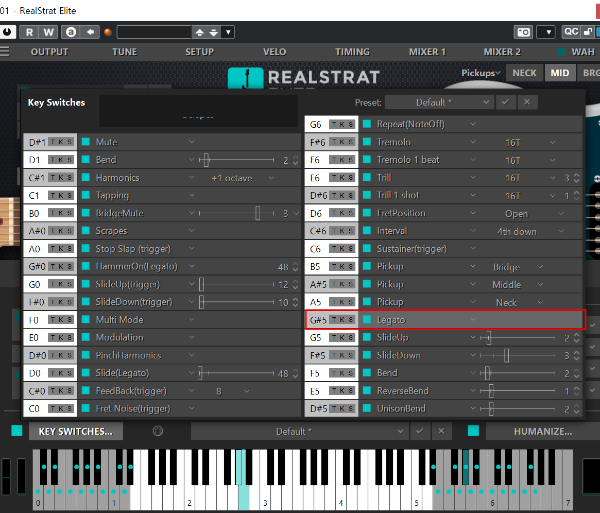Image resolution: width=600 pixels, height=513 pixels.
Task: Click the D#1 key assignment cell
Action: coord(50,142)
